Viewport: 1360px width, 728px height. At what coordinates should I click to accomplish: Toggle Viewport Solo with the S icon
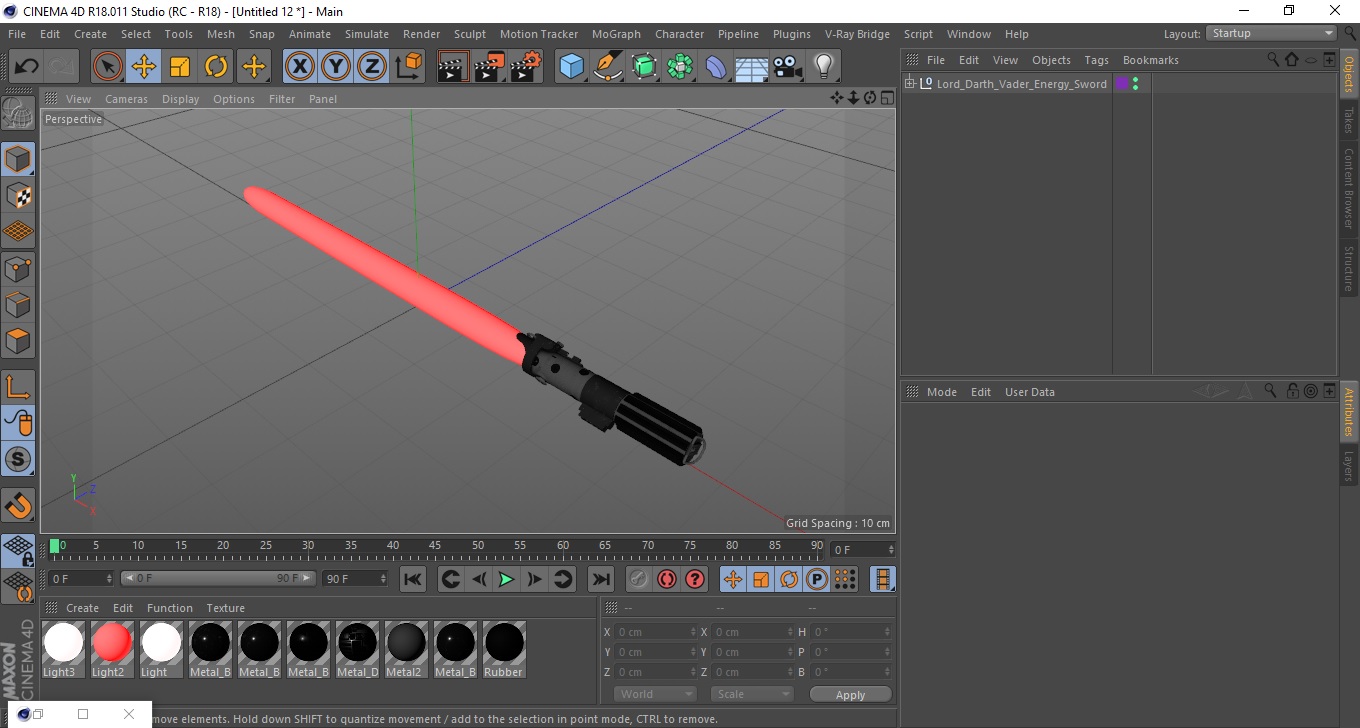[x=18, y=460]
